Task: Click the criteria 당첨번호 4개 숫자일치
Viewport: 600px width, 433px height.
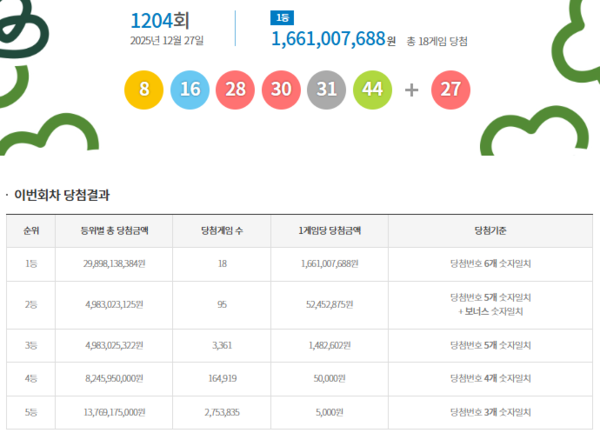Action: coord(491,379)
